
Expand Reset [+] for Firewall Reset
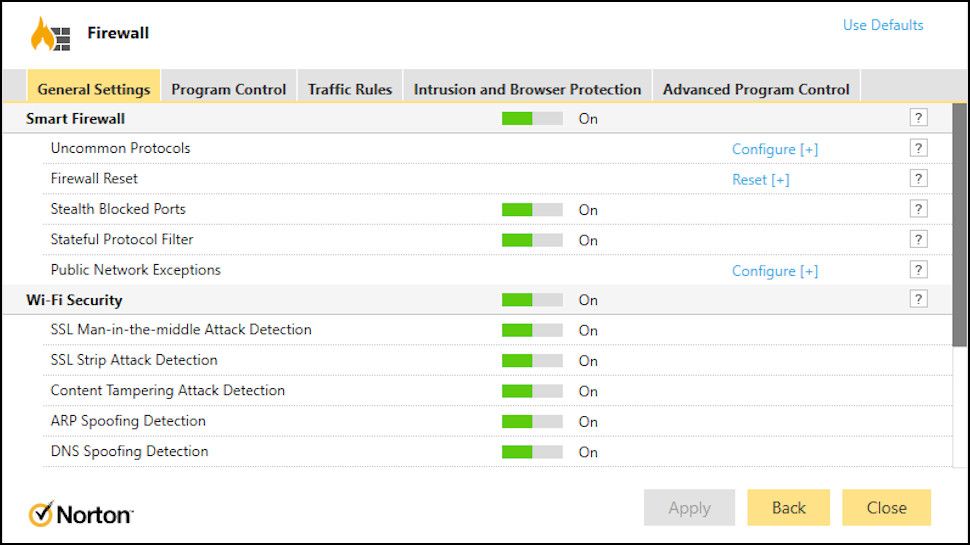[760, 179]
